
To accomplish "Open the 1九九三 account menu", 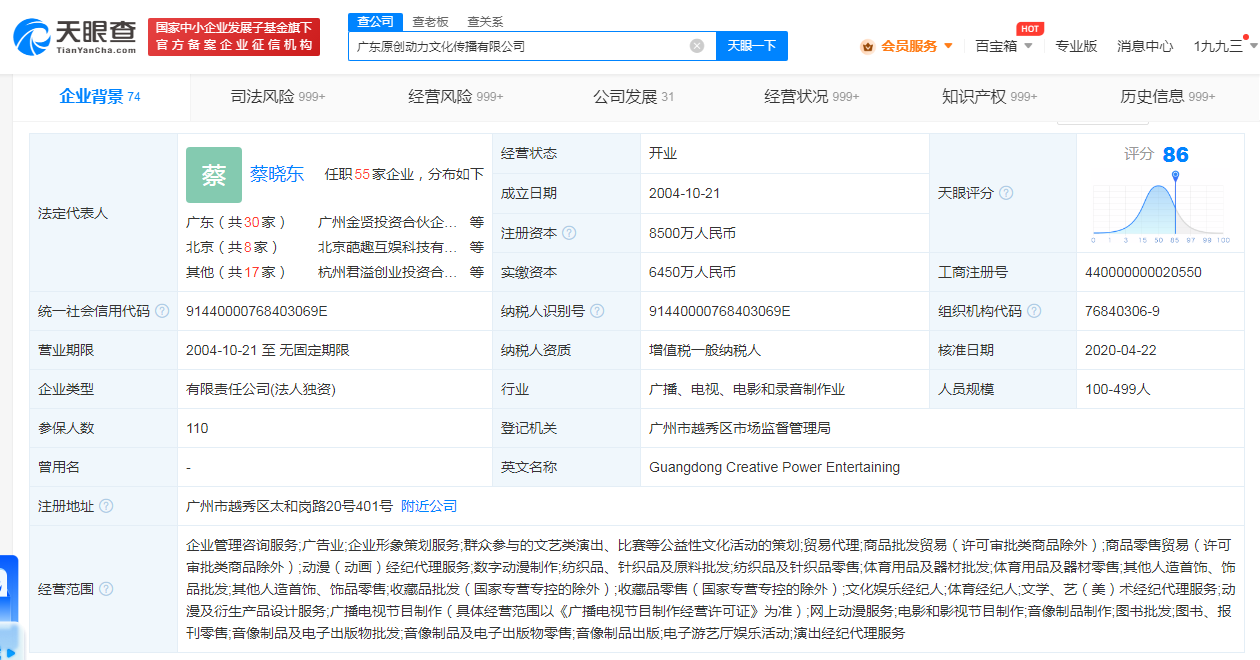I will click(x=1222, y=46).
